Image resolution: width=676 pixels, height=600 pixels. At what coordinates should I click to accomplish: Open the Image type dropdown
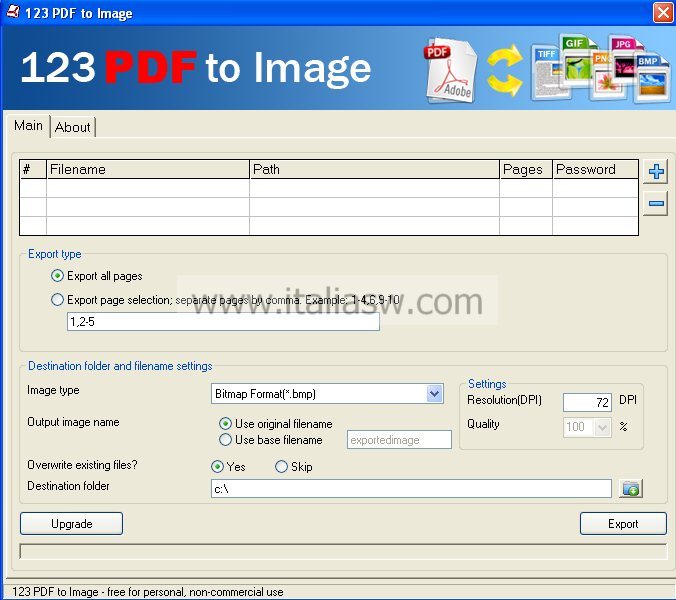click(x=435, y=394)
